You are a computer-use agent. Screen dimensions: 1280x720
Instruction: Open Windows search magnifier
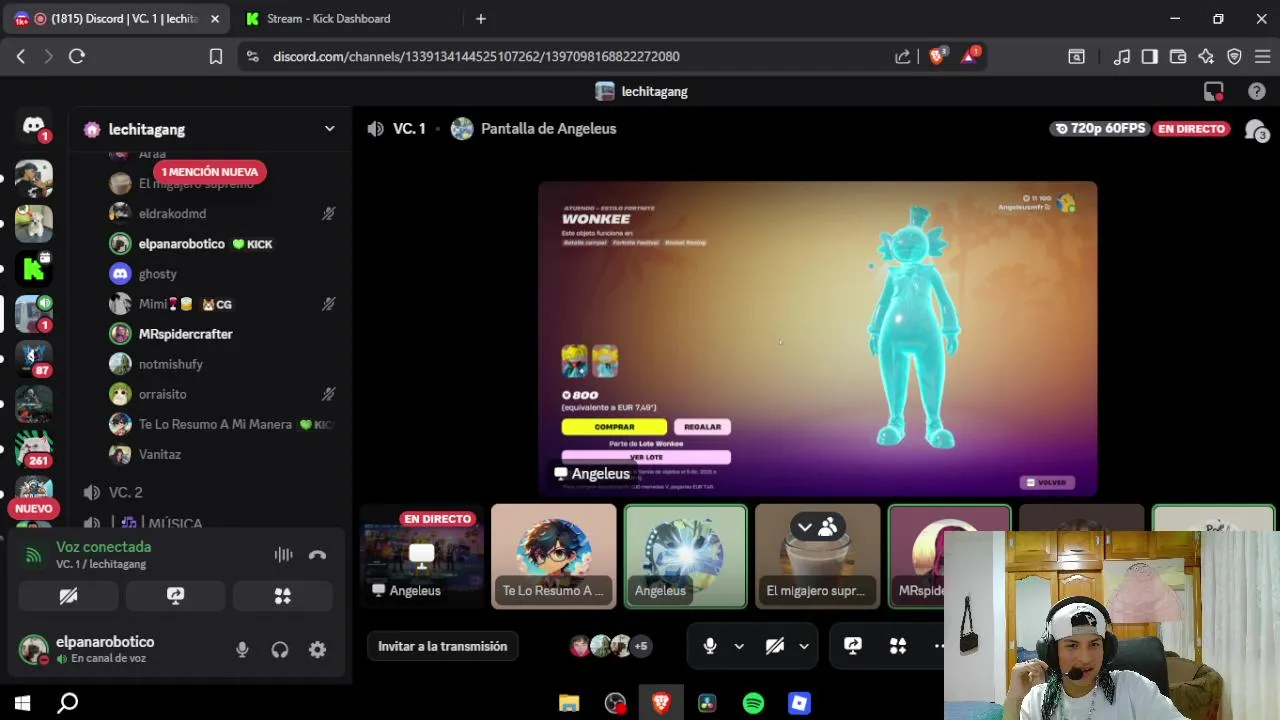coord(68,703)
